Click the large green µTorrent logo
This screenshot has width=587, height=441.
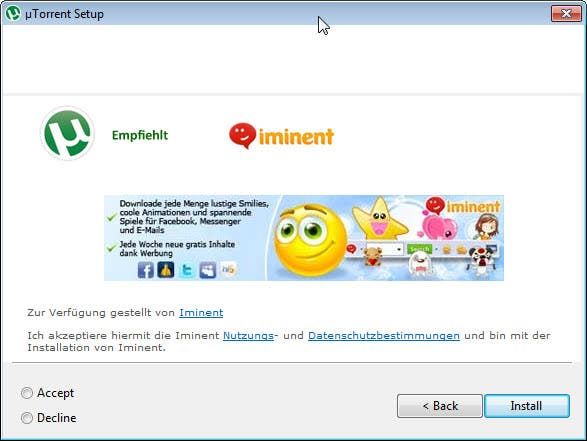coord(67,133)
